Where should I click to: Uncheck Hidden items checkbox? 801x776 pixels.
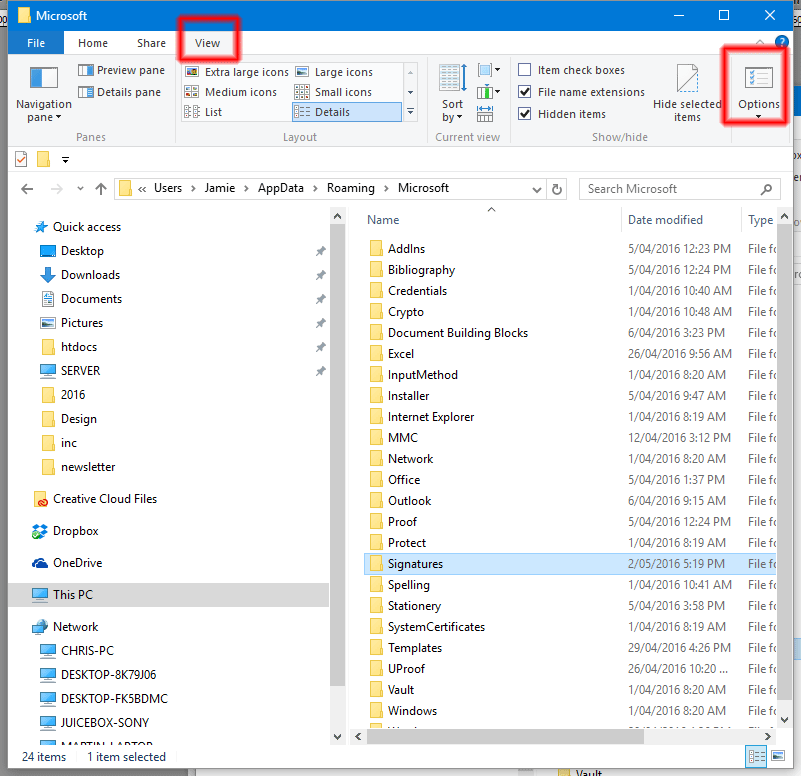[524, 113]
